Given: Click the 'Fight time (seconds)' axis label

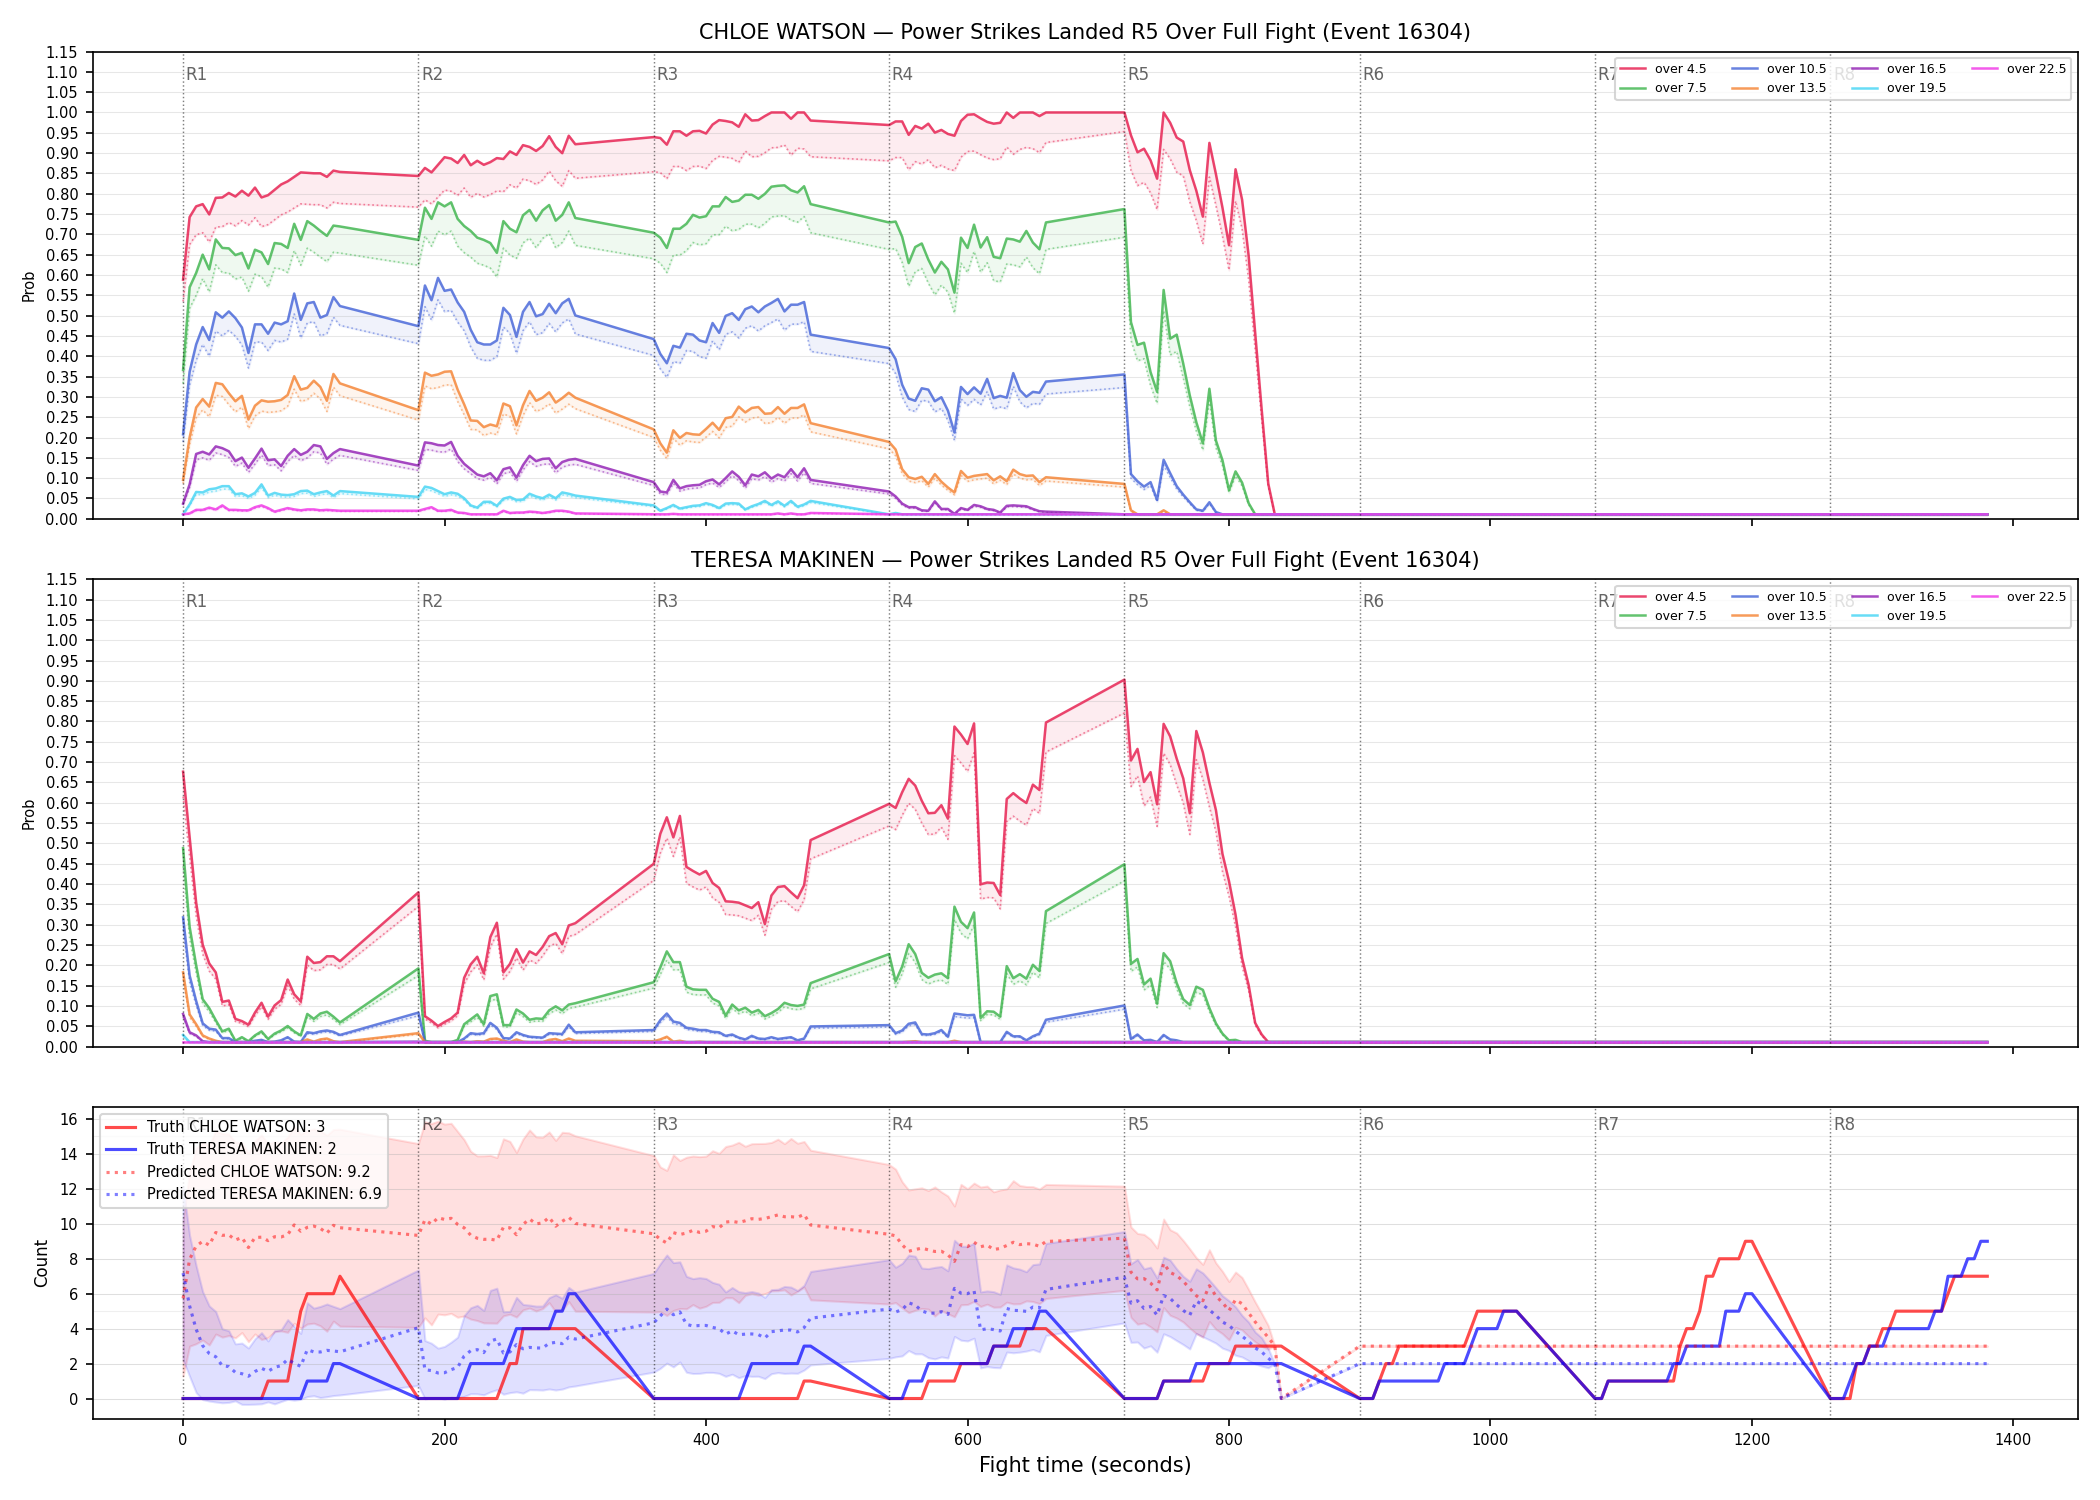Looking at the screenshot, I should [1085, 1466].
